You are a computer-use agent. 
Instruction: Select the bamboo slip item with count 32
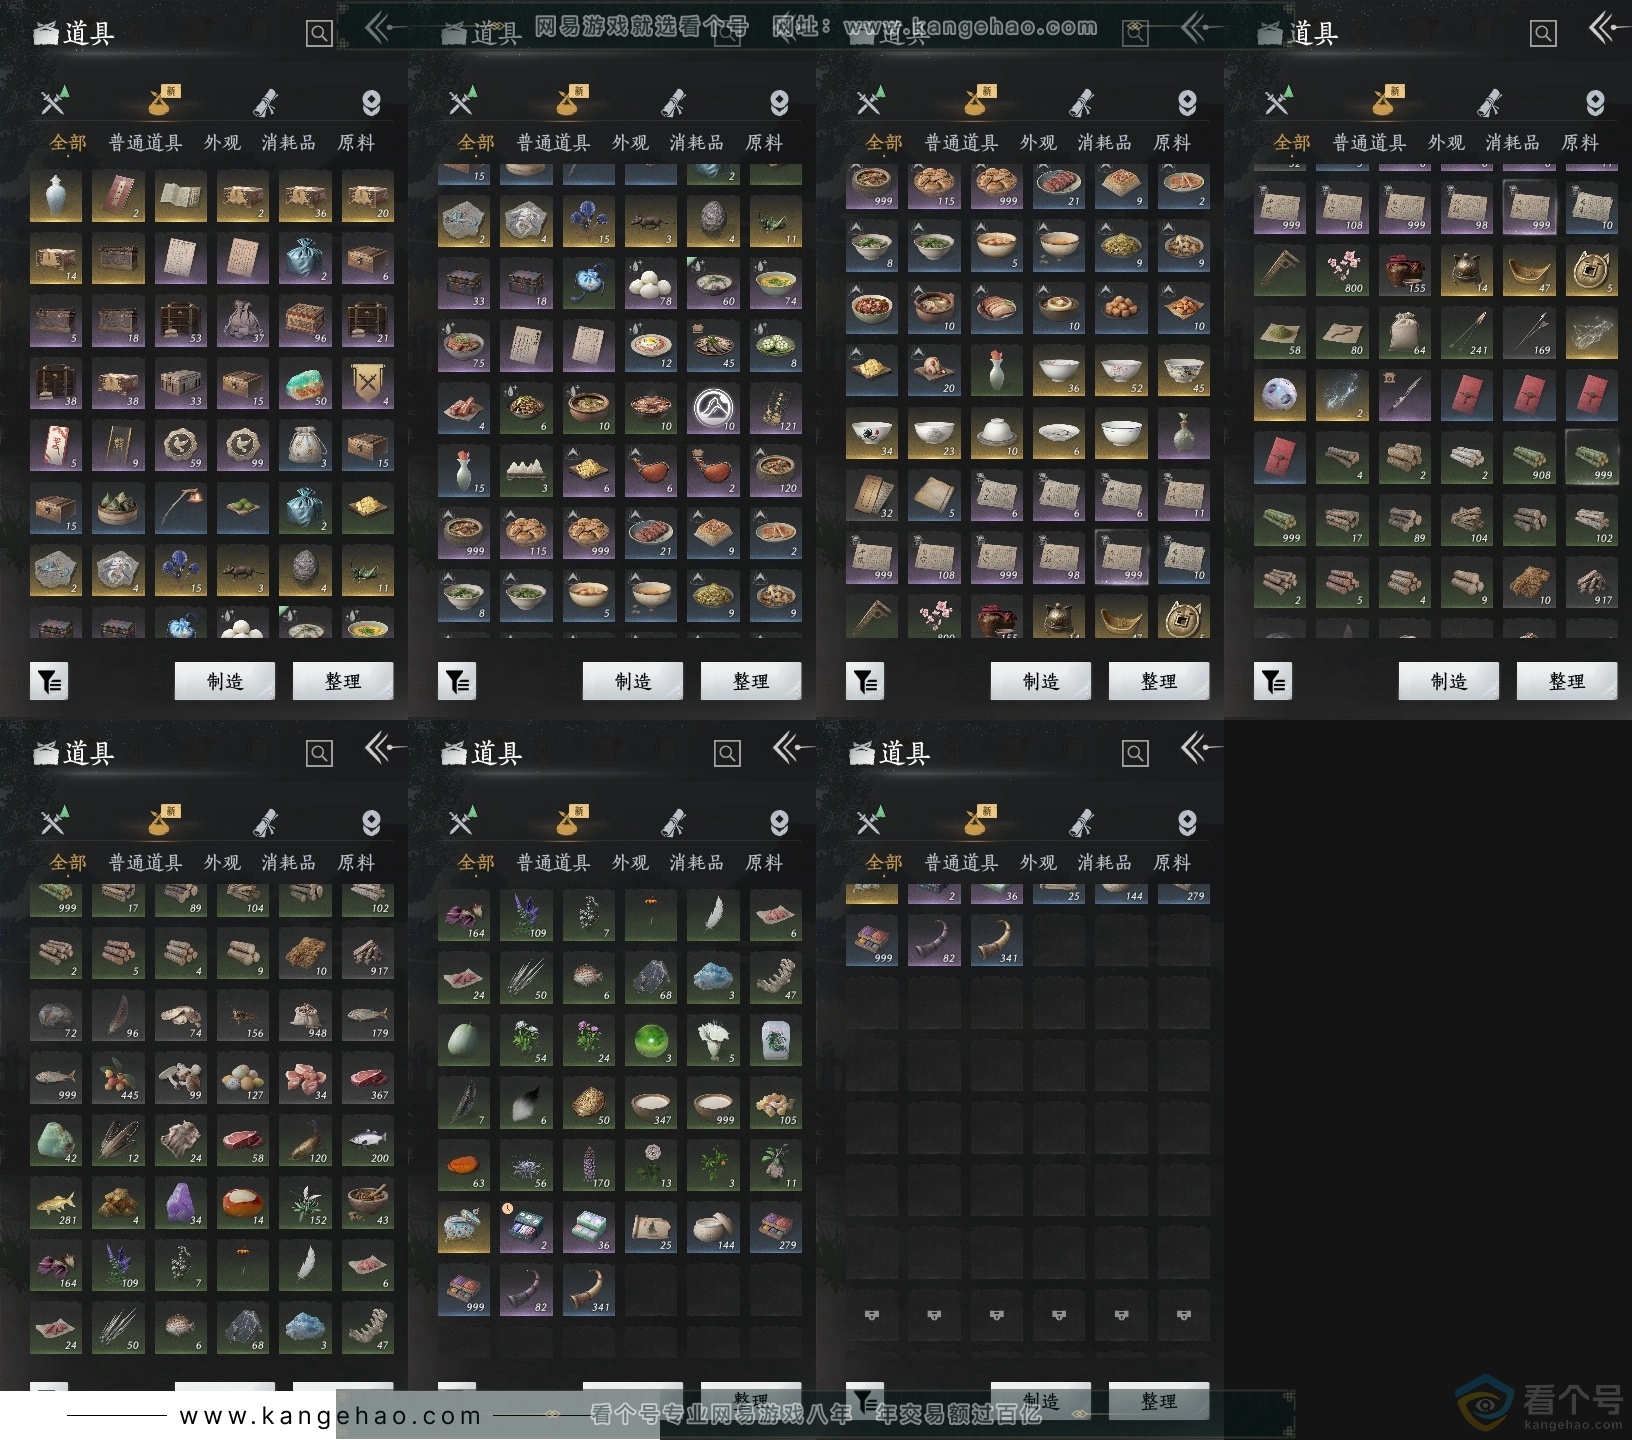pos(871,496)
